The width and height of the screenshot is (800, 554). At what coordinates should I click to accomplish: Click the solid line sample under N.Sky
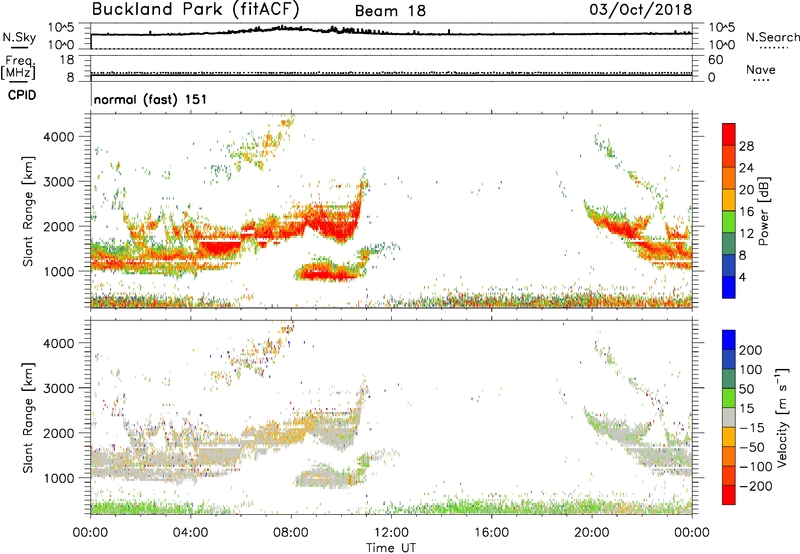click(x=19, y=47)
